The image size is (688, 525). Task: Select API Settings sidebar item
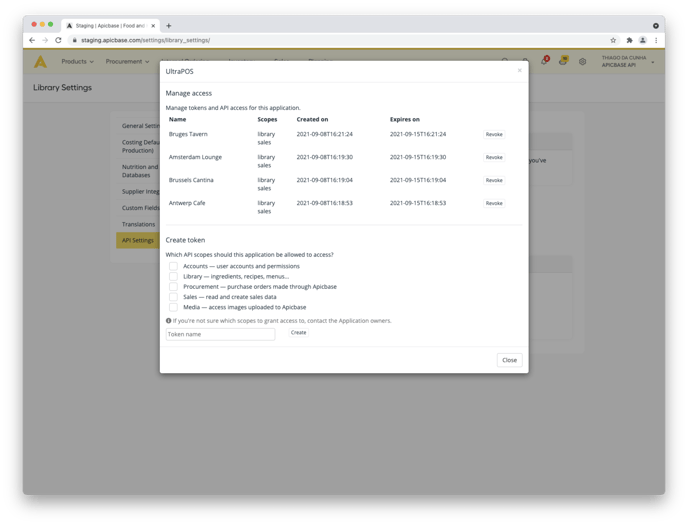tap(138, 240)
